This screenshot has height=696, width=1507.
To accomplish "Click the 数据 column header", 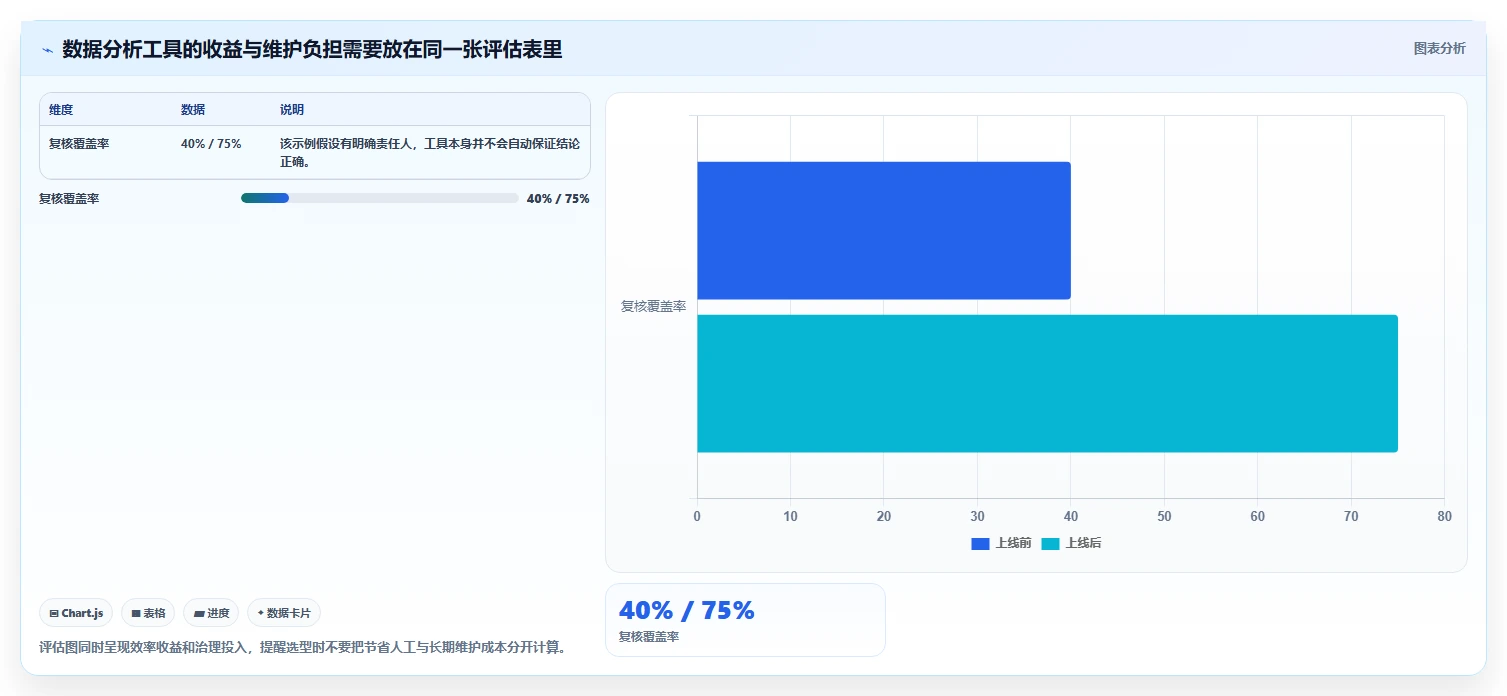I will (x=193, y=110).
